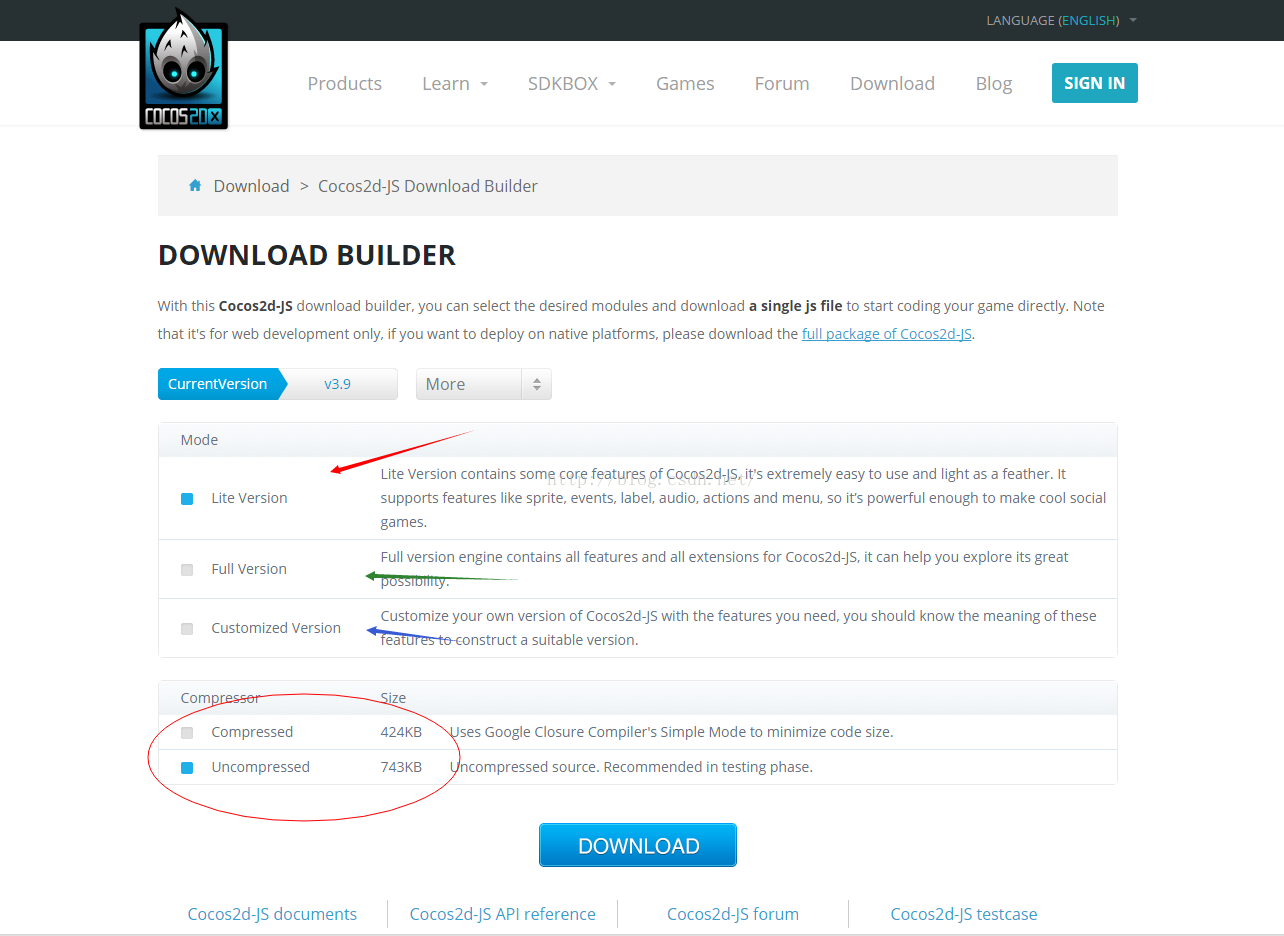Open the Download nav item

coord(892,83)
